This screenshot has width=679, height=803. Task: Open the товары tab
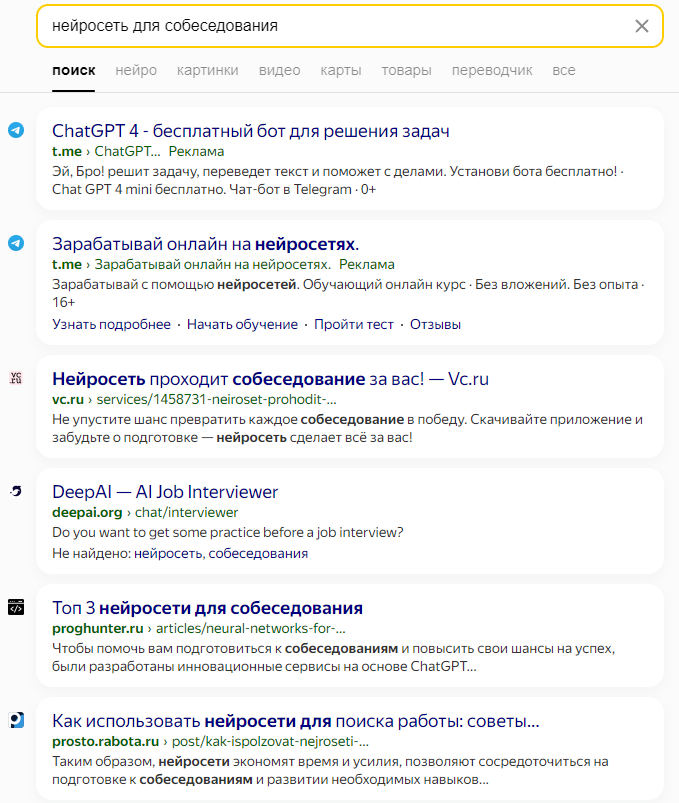[406, 70]
